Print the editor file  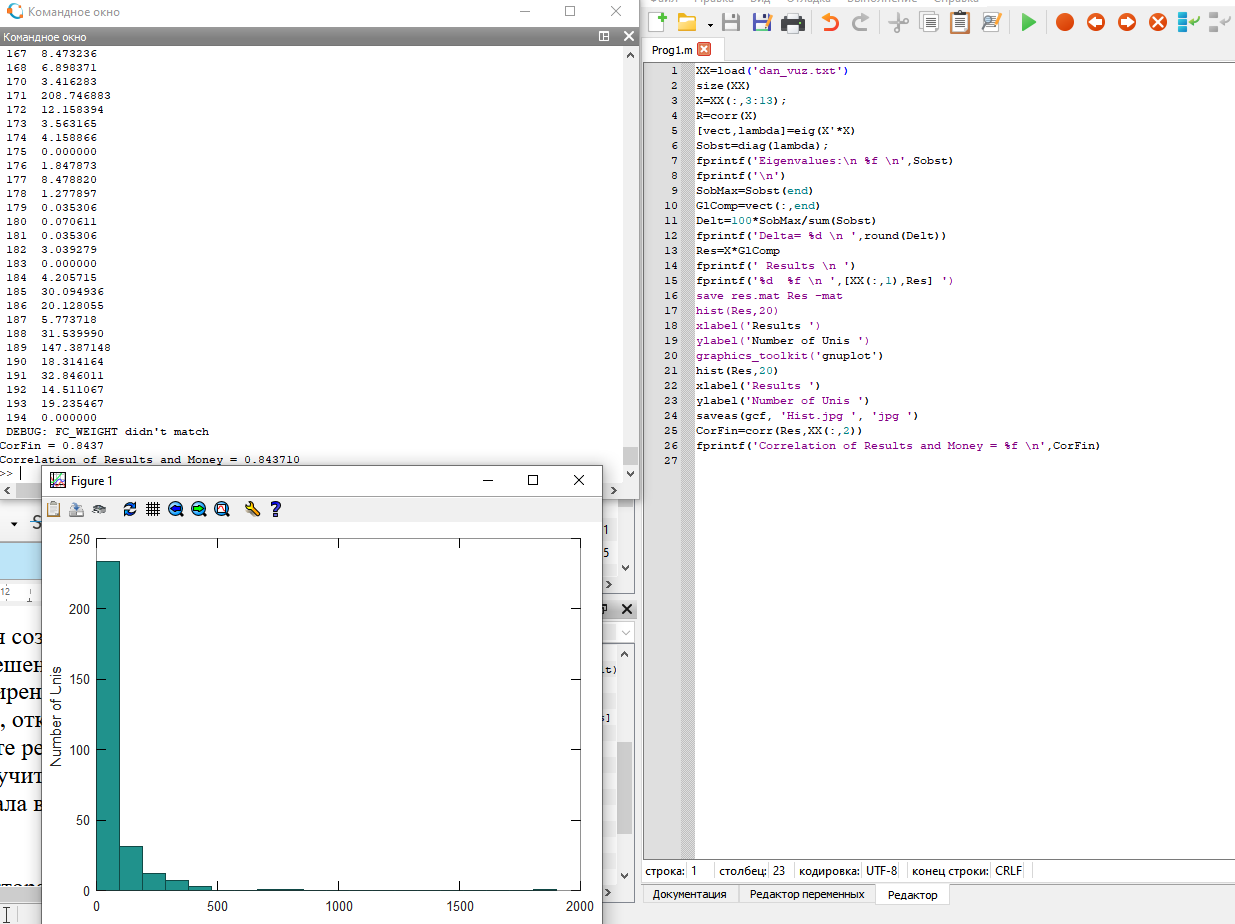coord(793,22)
